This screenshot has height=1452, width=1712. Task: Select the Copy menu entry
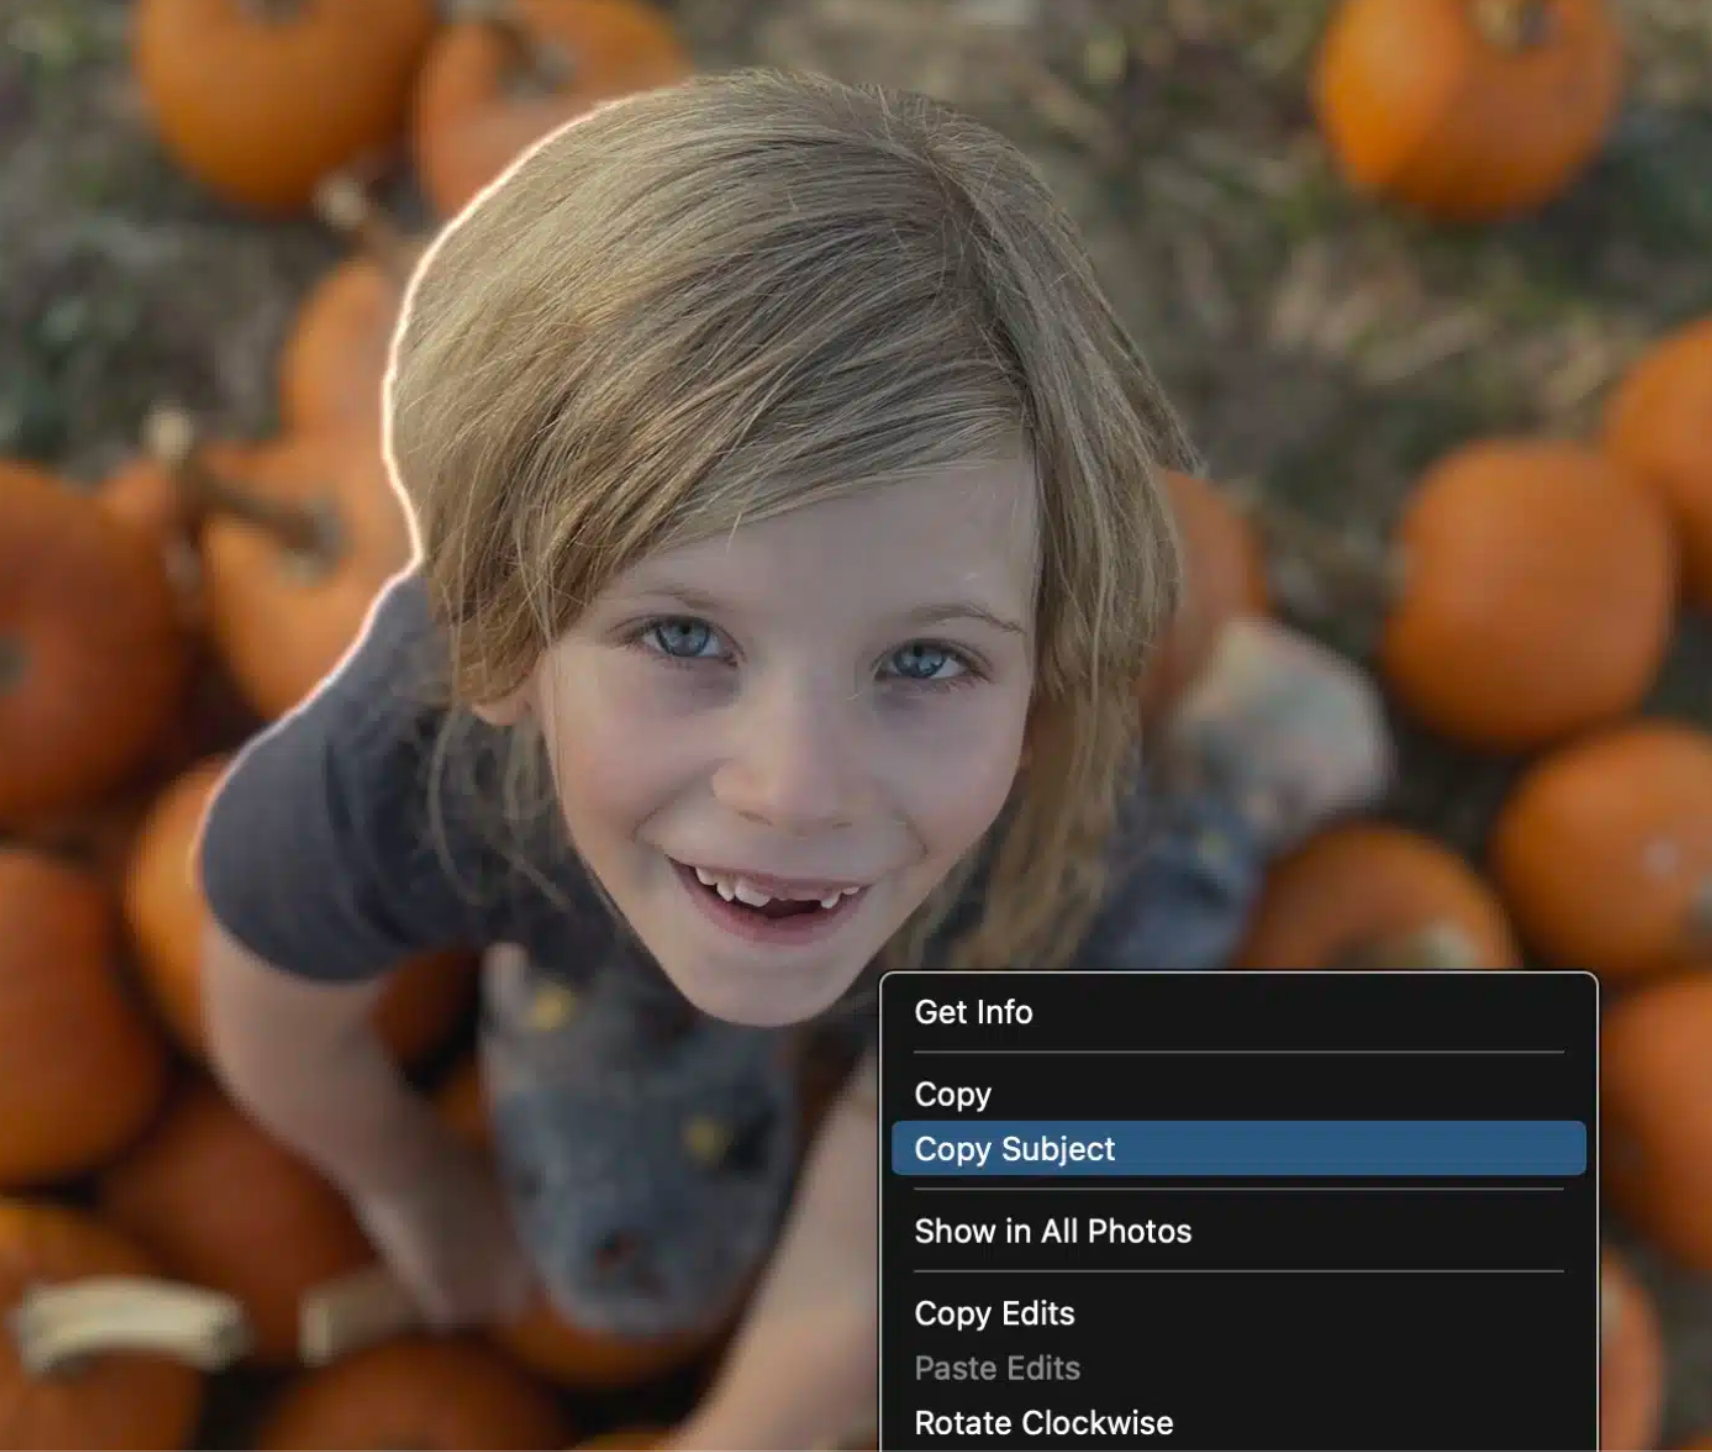[x=1238, y=1094]
